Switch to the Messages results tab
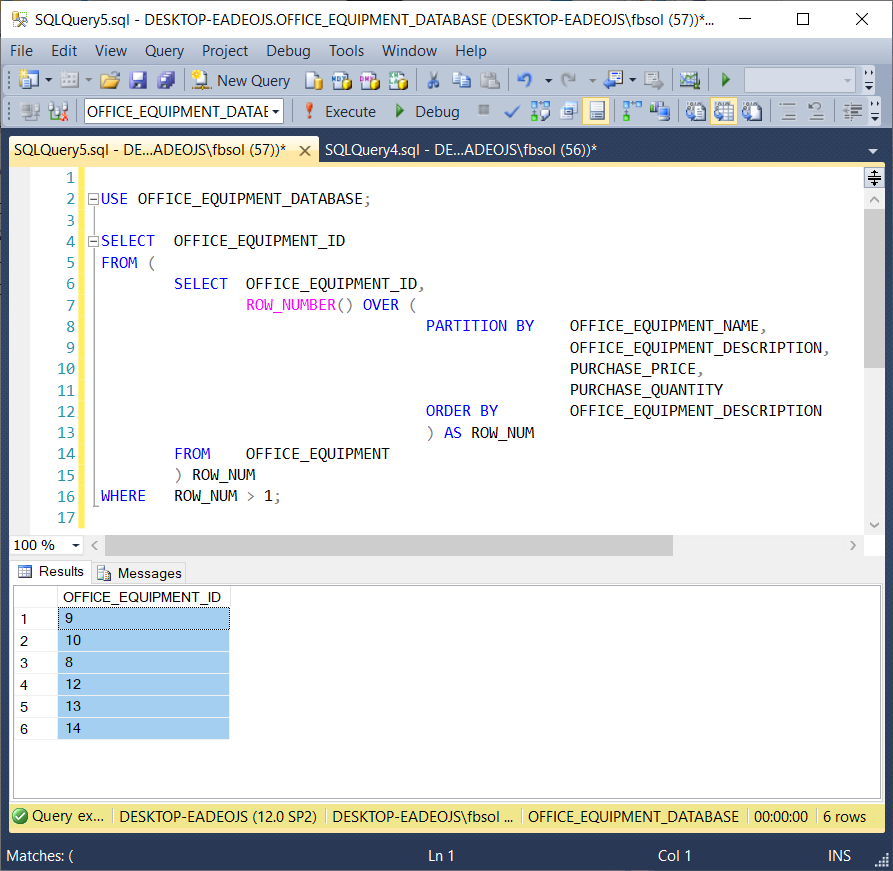Viewport: 893px width, 871px height. tap(140, 573)
